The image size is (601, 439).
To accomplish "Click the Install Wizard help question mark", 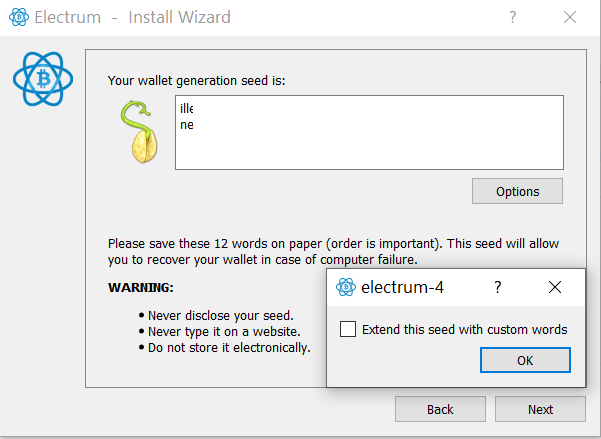I will click(512, 17).
